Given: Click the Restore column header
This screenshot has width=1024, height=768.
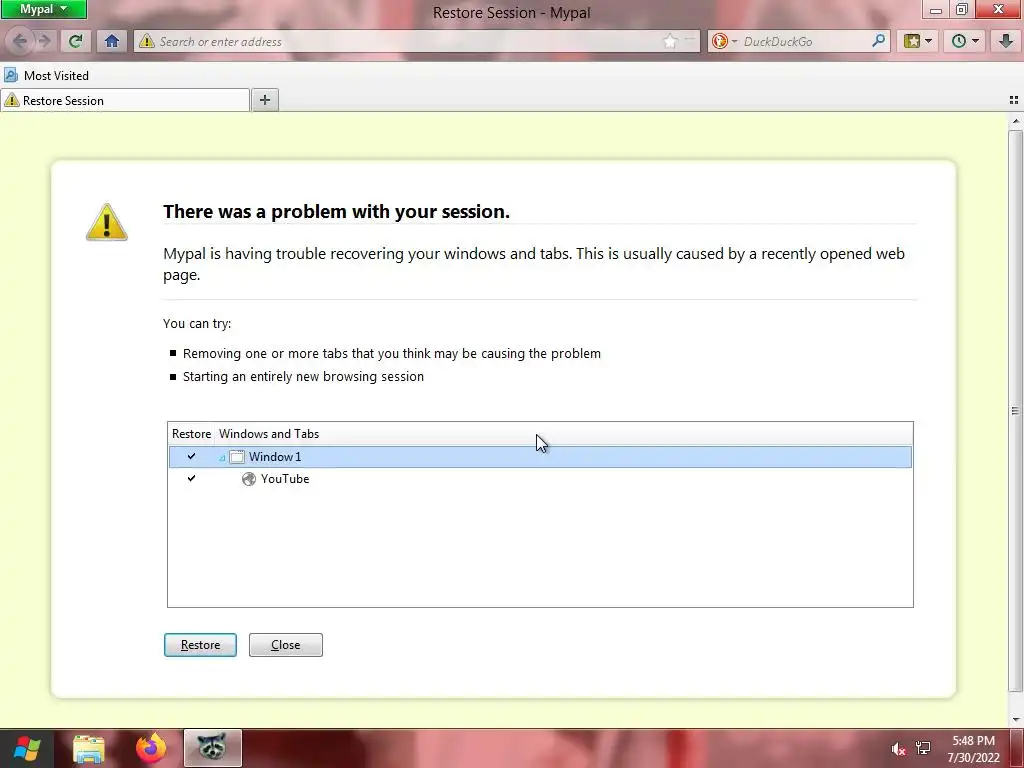Looking at the screenshot, I should (191, 434).
